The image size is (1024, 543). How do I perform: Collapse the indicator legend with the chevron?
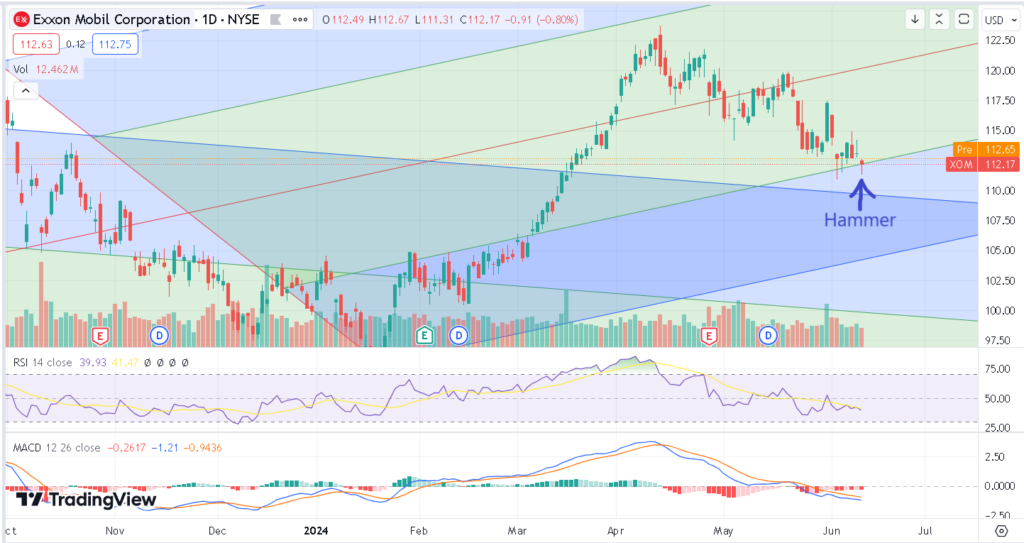pos(25,91)
